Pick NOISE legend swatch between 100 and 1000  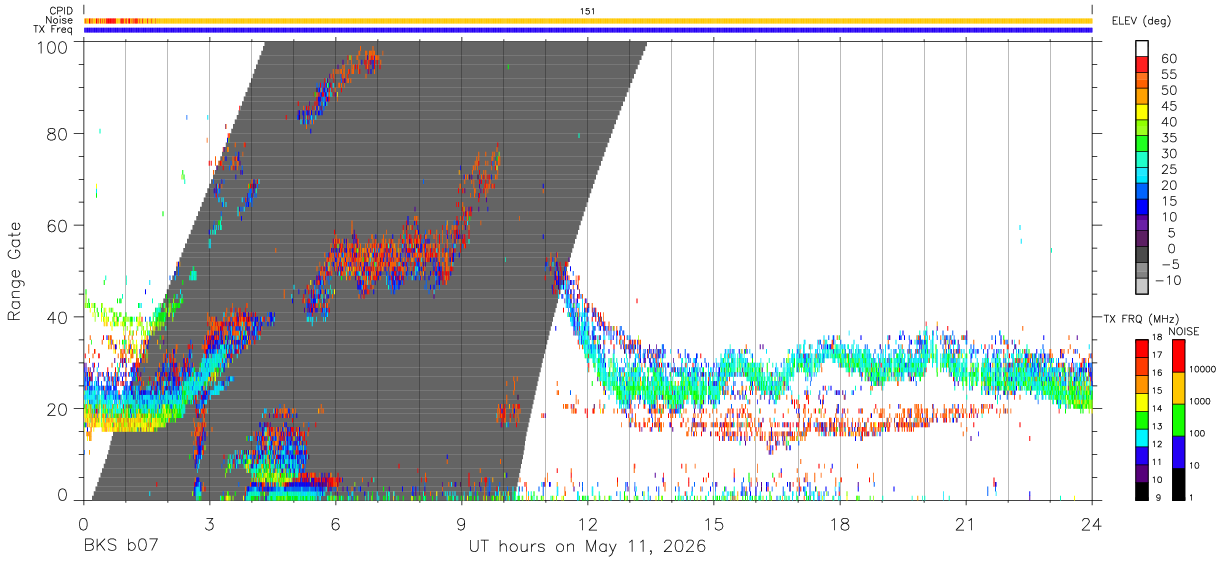(x=1176, y=418)
